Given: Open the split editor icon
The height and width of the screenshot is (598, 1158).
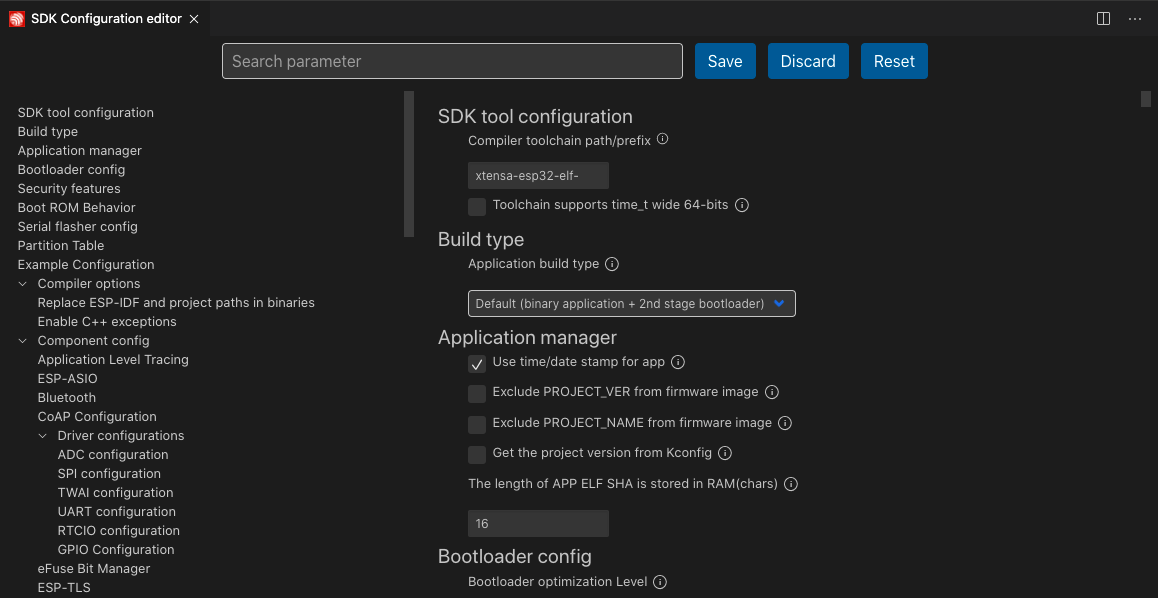Looking at the screenshot, I should (1102, 18).
